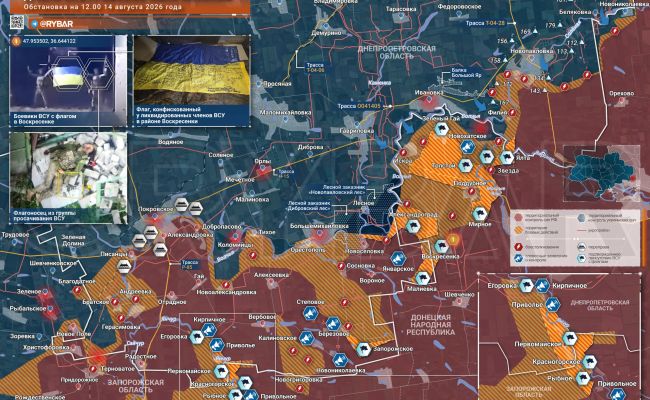
Task: Click the Новопавловка town label
Action: 532,51
